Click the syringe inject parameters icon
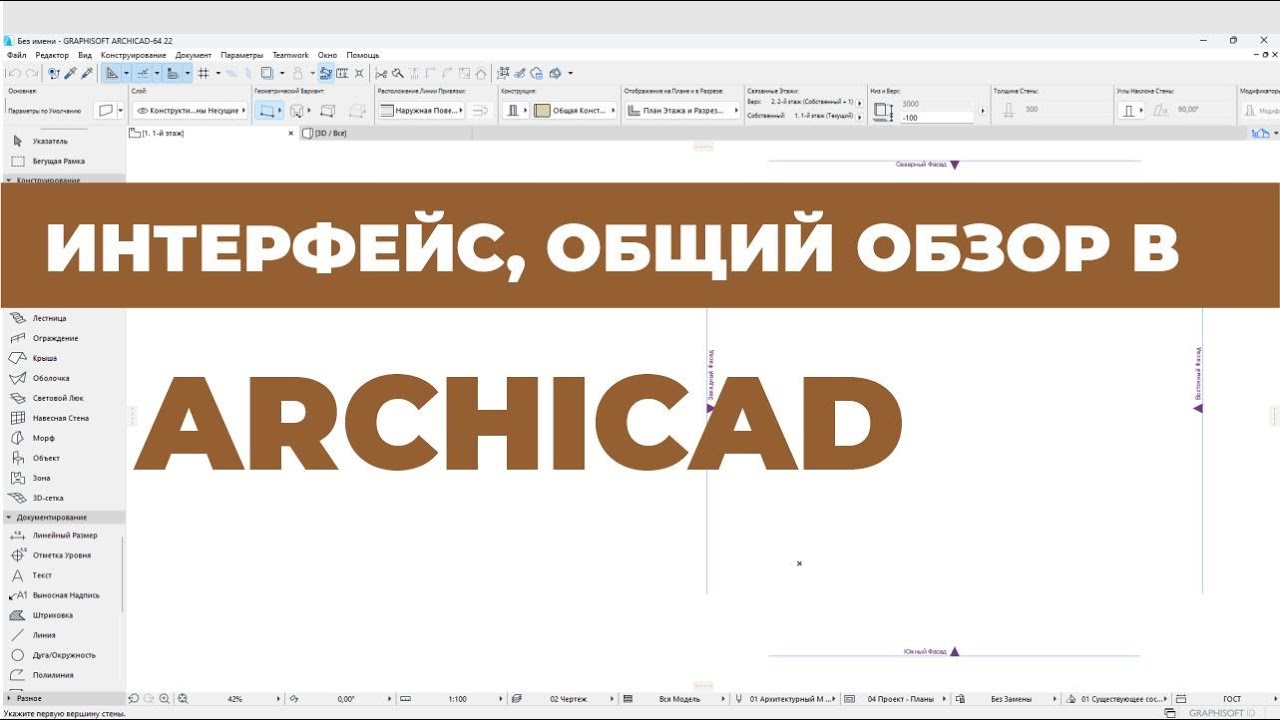The height and width of the screenshot is (720, 1280). coord(87,73)
